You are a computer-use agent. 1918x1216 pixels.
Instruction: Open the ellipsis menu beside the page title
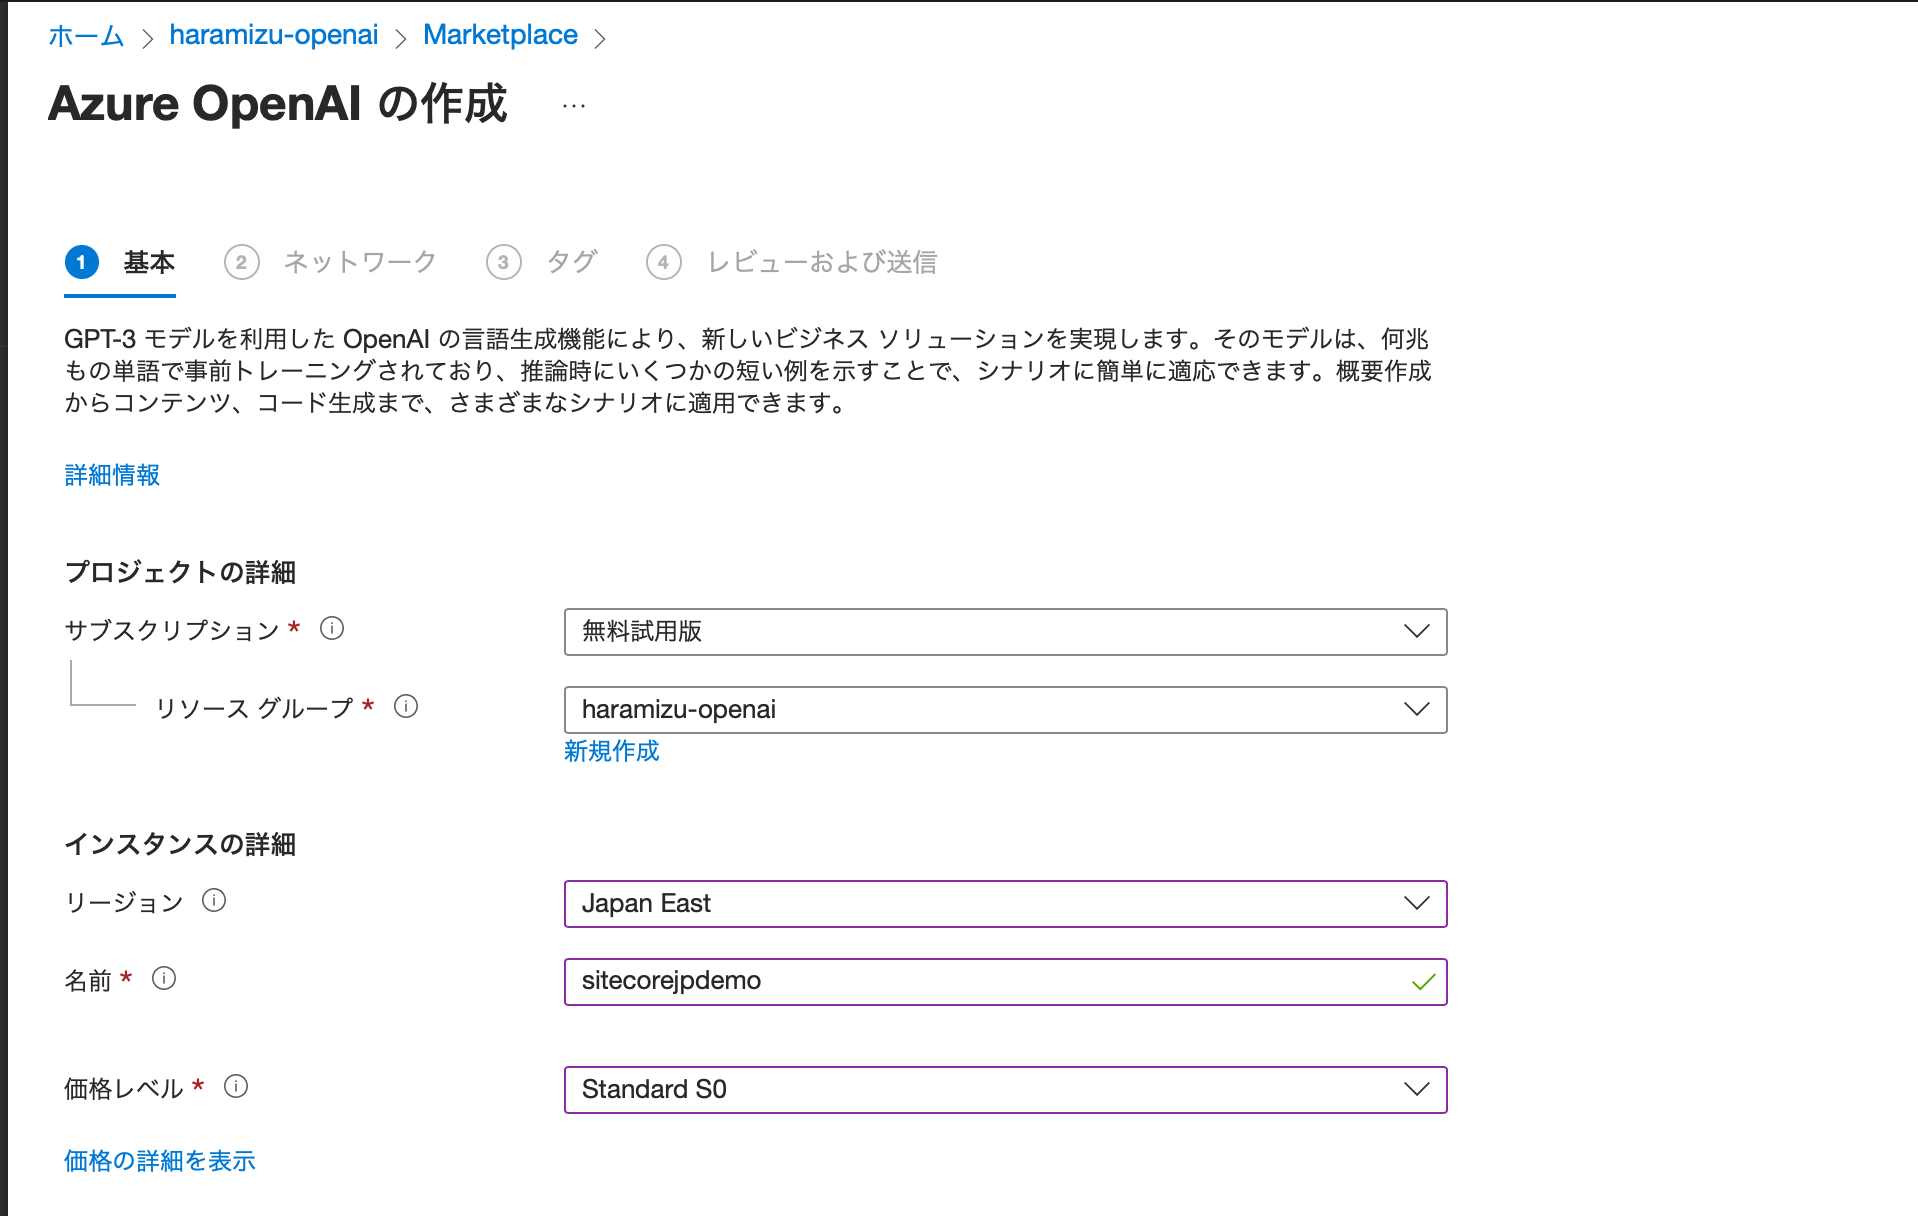(574, 105)
